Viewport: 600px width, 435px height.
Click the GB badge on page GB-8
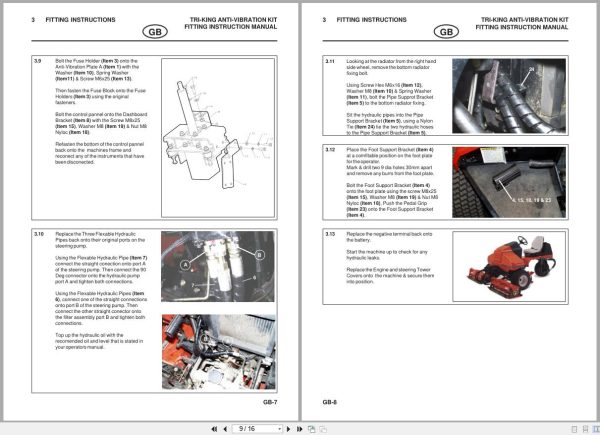point(446,32)
